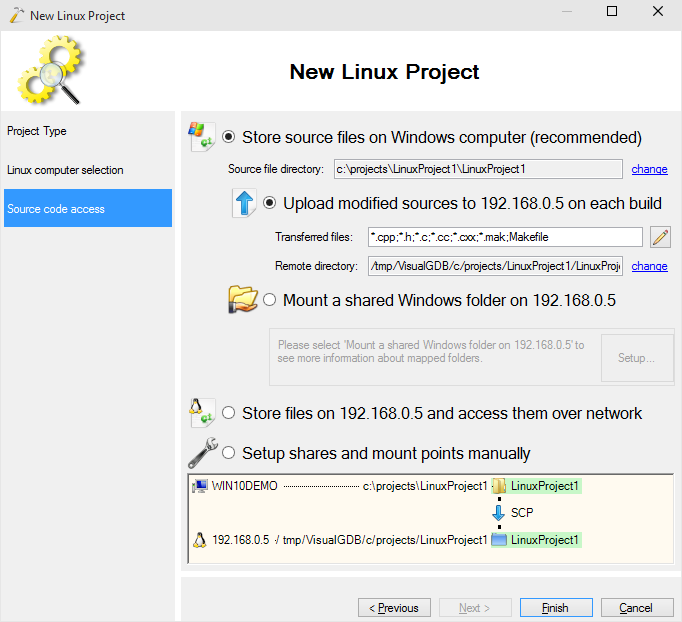Screen dimensions: 682x622
Task: Click the blue upload arrow icon
Action: click(x=244, y=203)
